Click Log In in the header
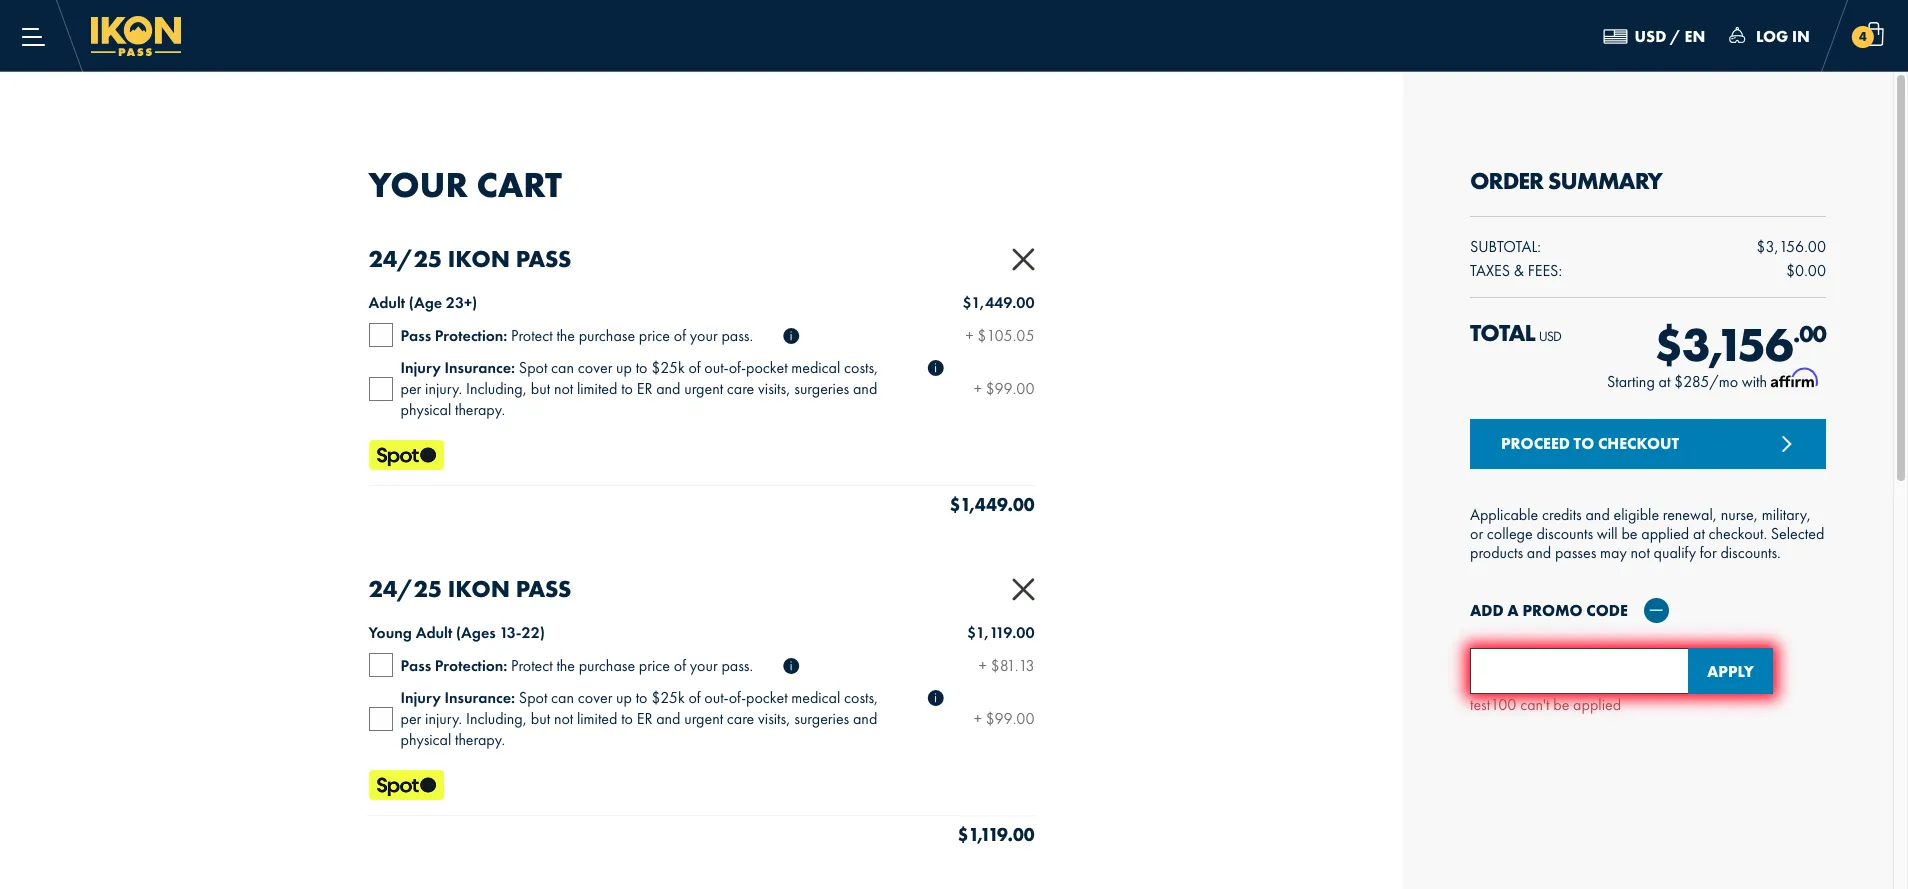The height and width of the screenshot is (889, 1908). tap(1769, 37)
